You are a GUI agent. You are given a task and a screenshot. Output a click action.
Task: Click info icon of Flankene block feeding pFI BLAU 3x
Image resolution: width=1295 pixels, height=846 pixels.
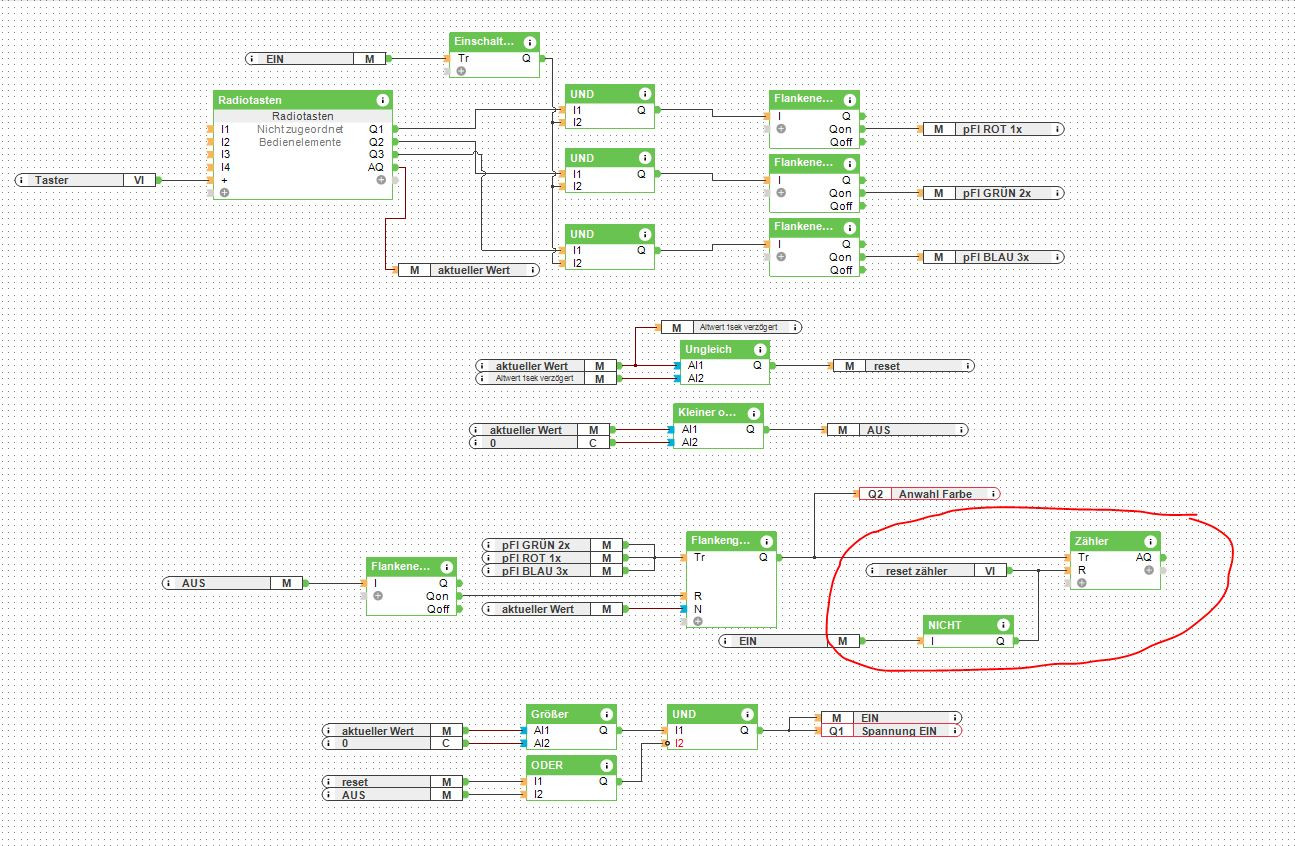point(849,228)
